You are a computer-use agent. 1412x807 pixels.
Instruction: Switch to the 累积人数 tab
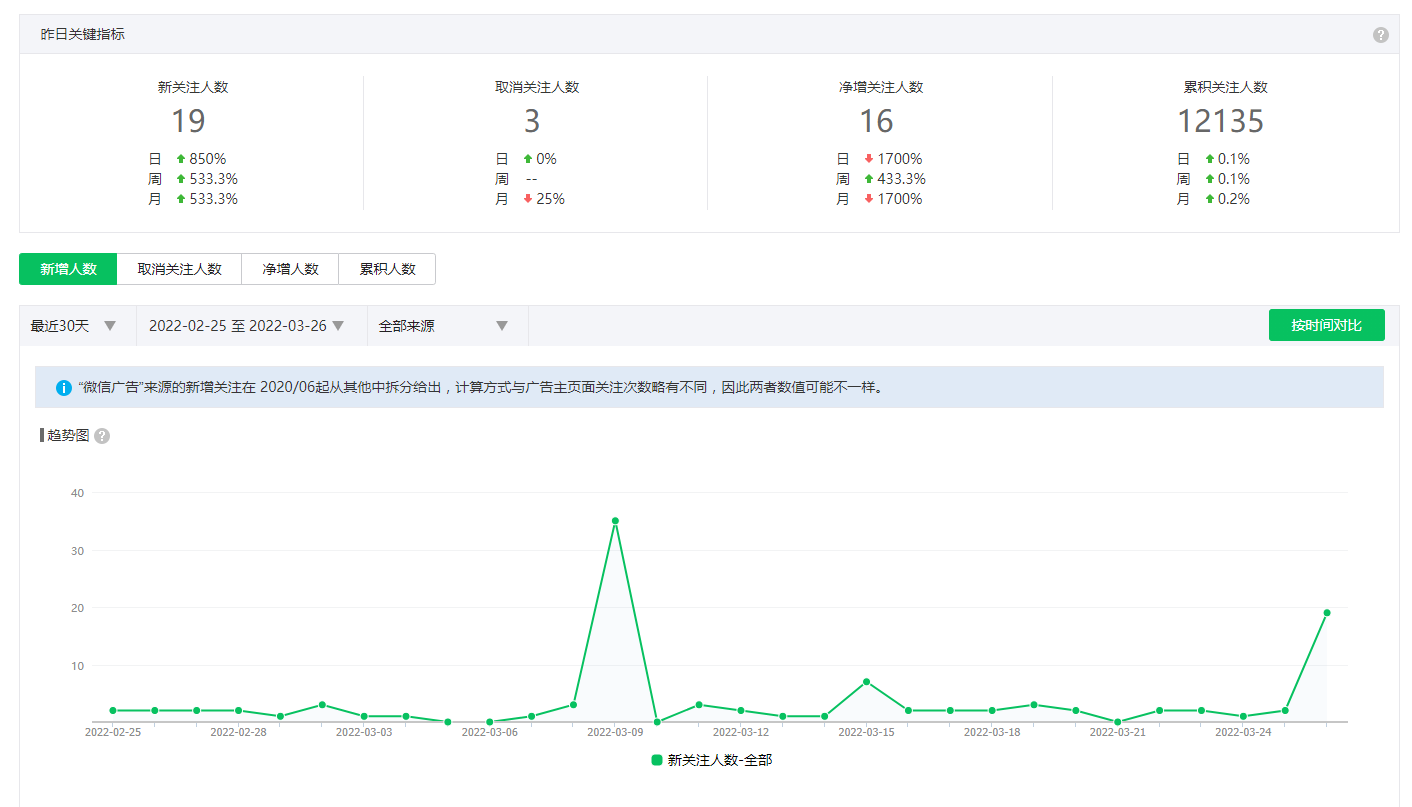(387, 269)
